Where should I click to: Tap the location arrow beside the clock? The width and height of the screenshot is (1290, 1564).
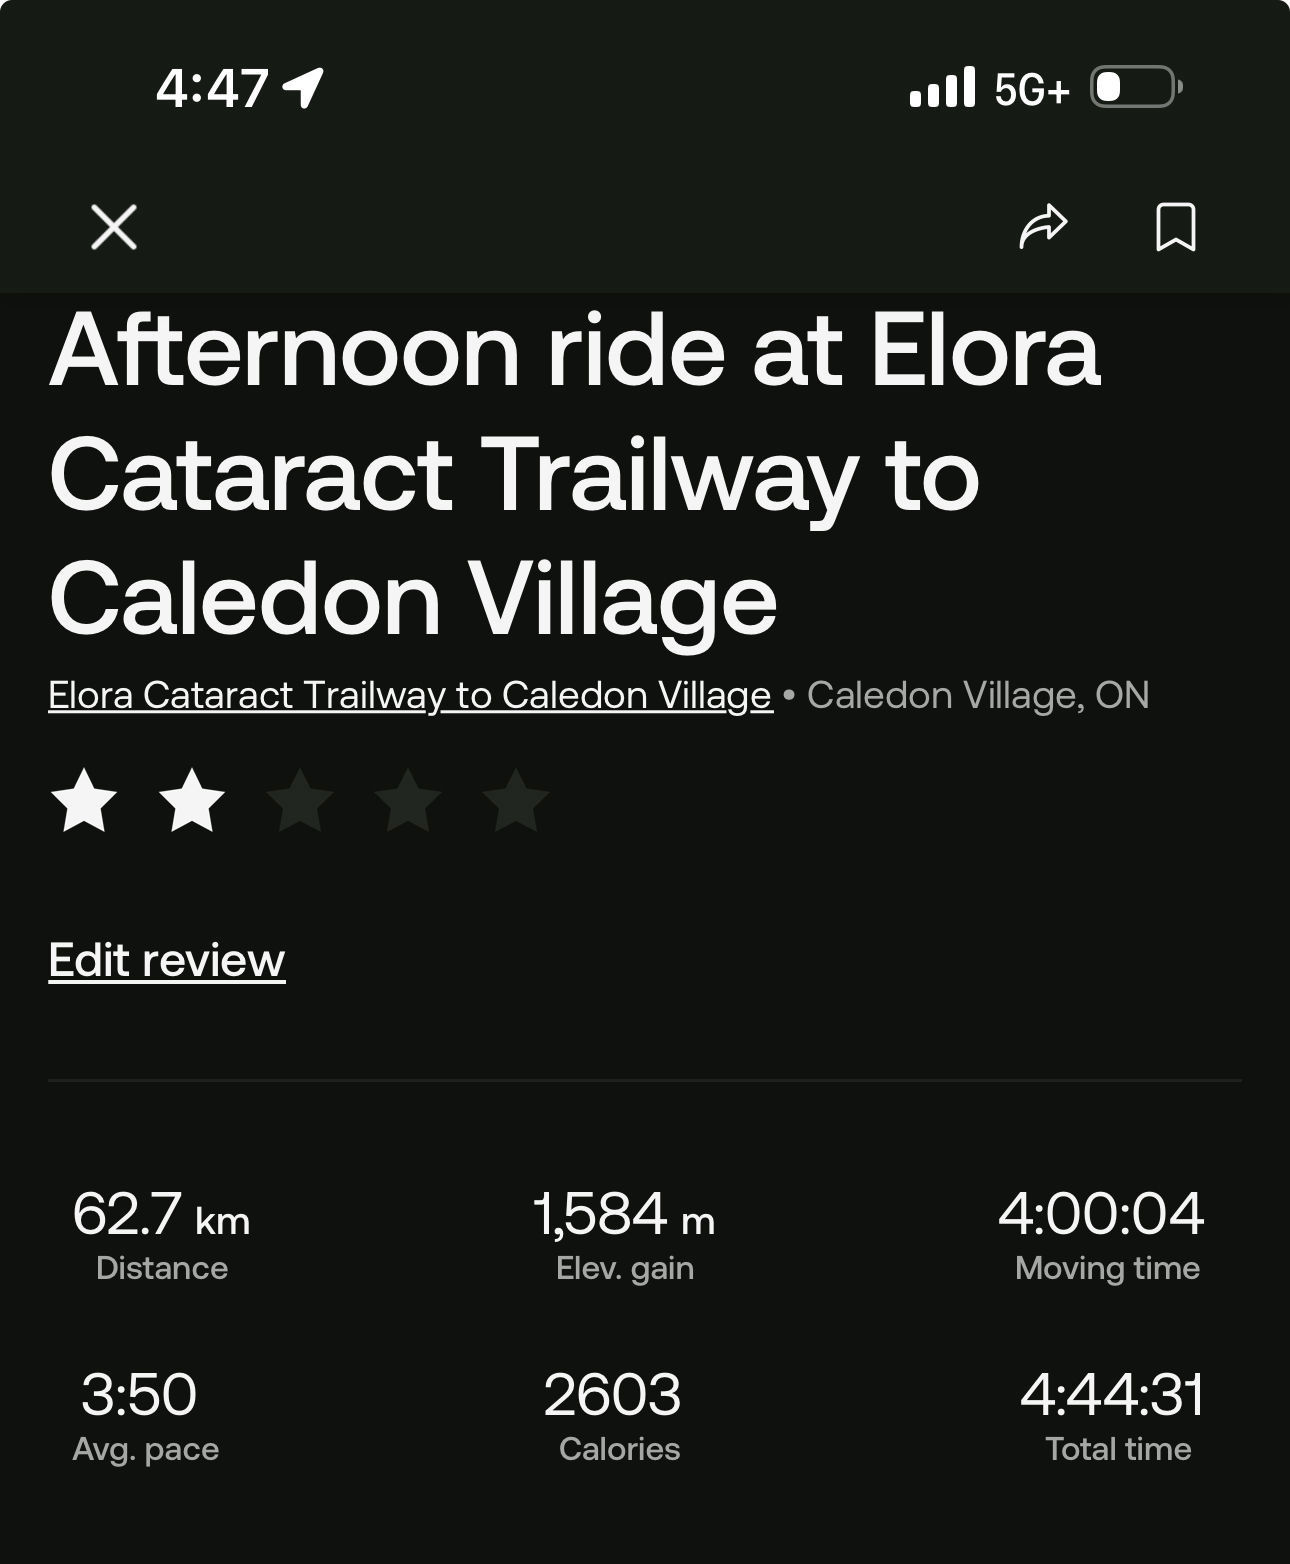(x=303, y=88)
